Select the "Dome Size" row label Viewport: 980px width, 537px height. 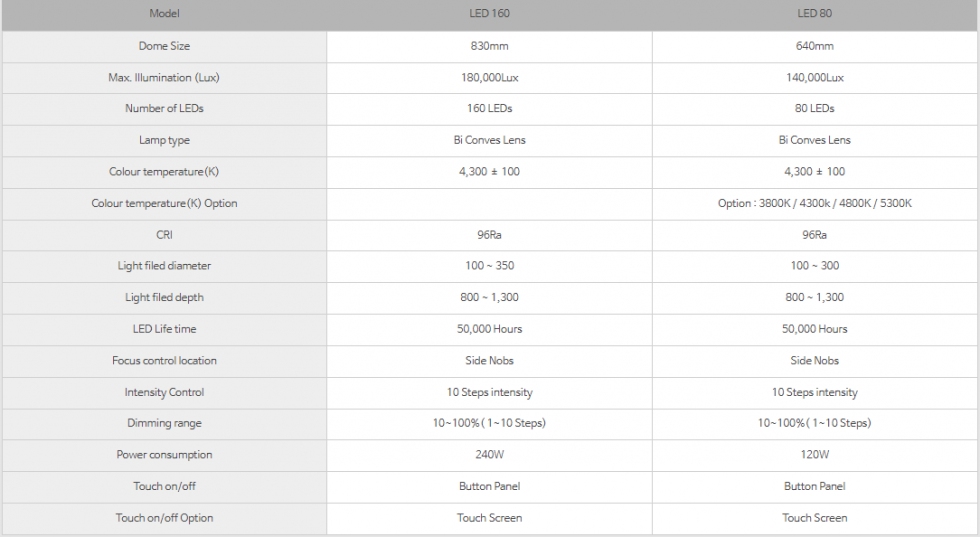pyautogui.click(x=164, y=46)
